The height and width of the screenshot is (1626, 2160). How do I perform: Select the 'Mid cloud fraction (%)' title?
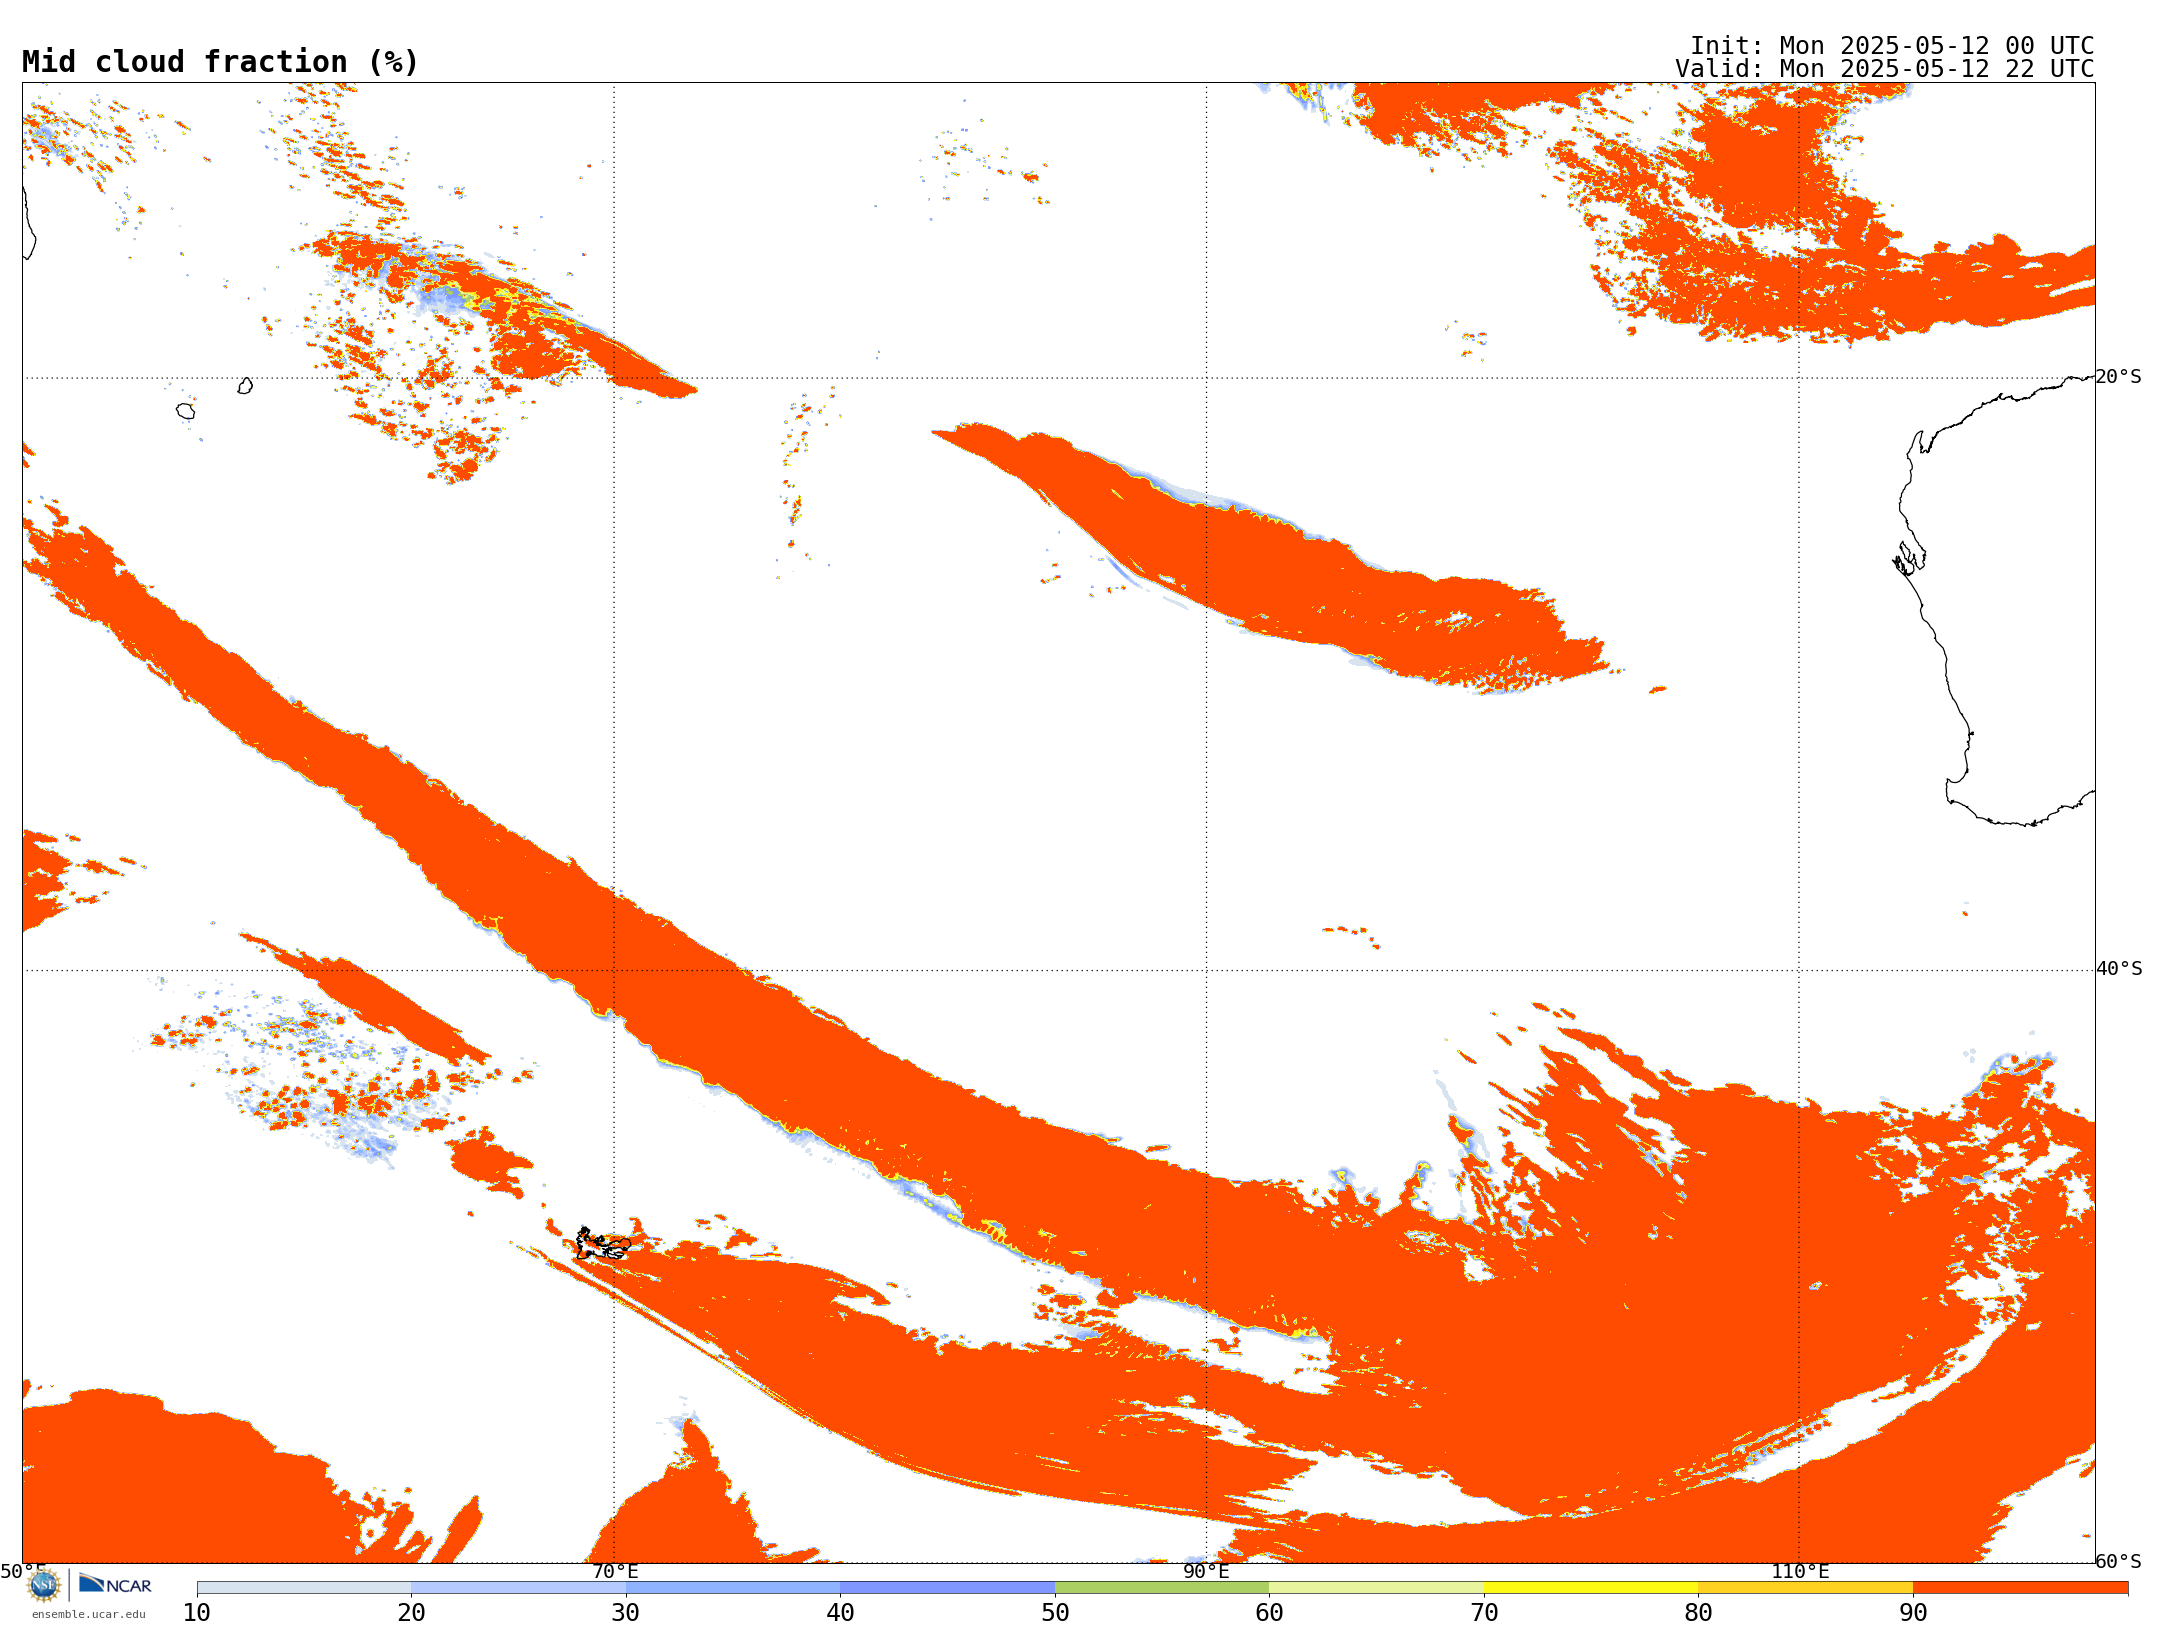220,62
